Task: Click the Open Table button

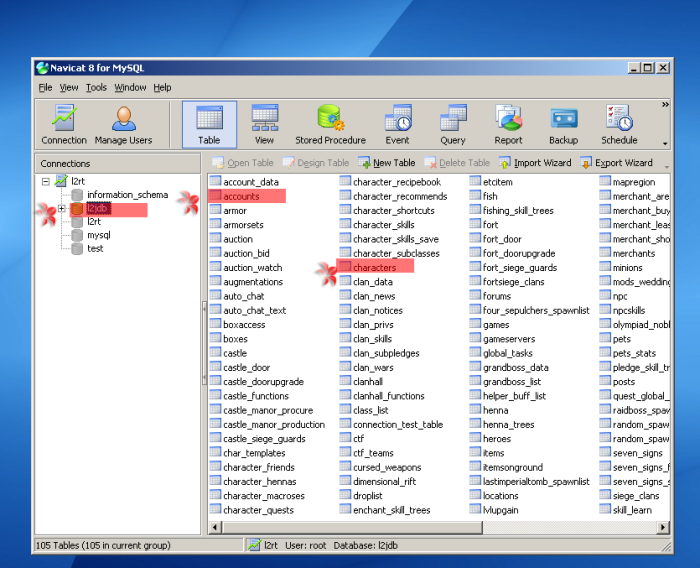Action: pos(243,163)
